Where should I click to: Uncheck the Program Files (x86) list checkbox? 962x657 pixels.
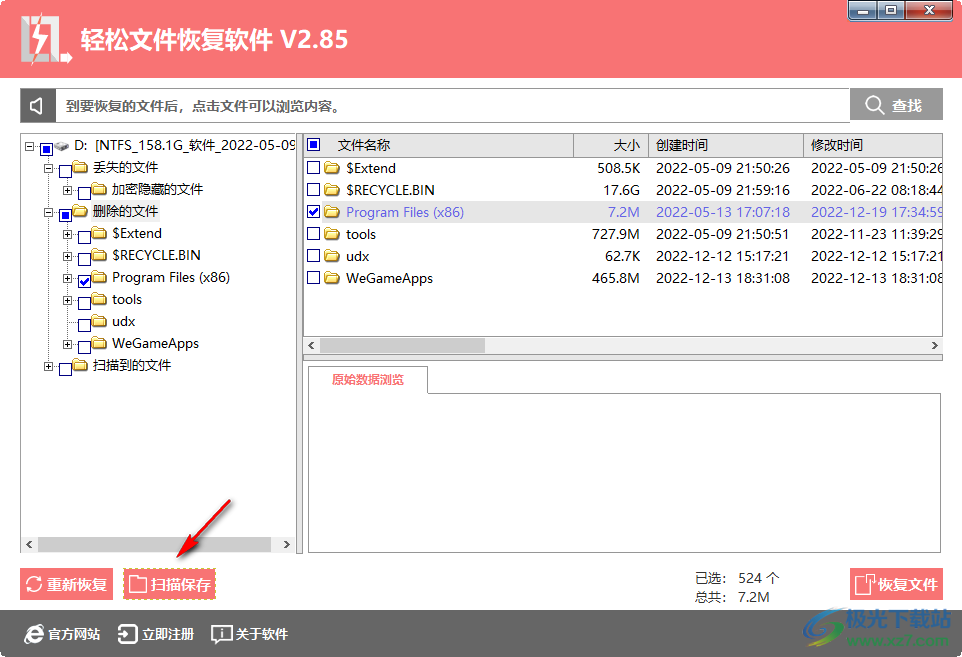click(x=314, y=212)
